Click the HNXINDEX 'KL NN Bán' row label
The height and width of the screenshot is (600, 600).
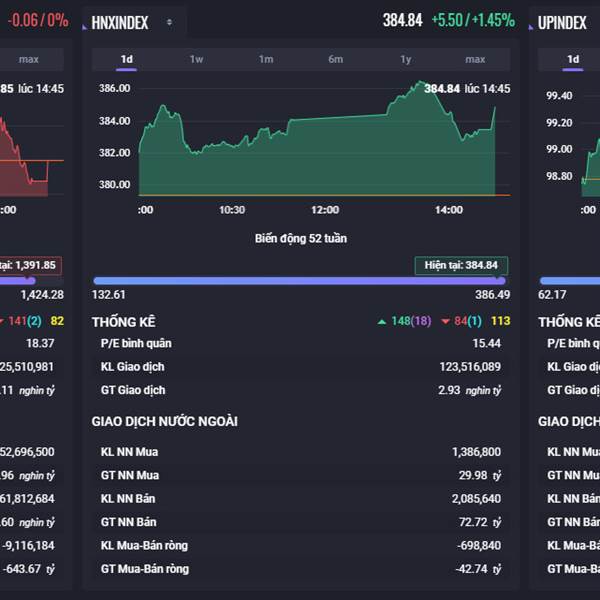[128, 499]
